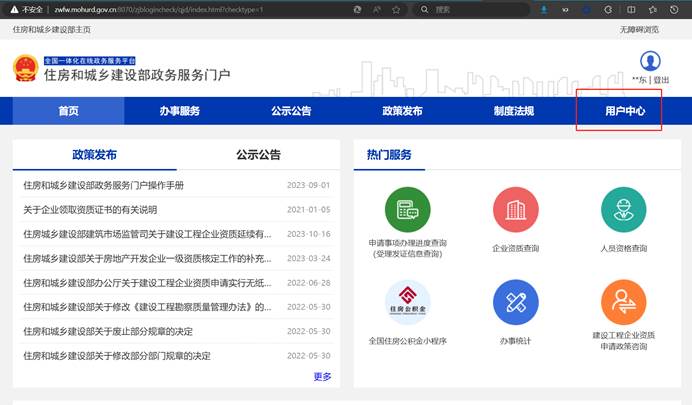
Task: Open 制度法规 navigation item
Action: (x=514, y=111)
